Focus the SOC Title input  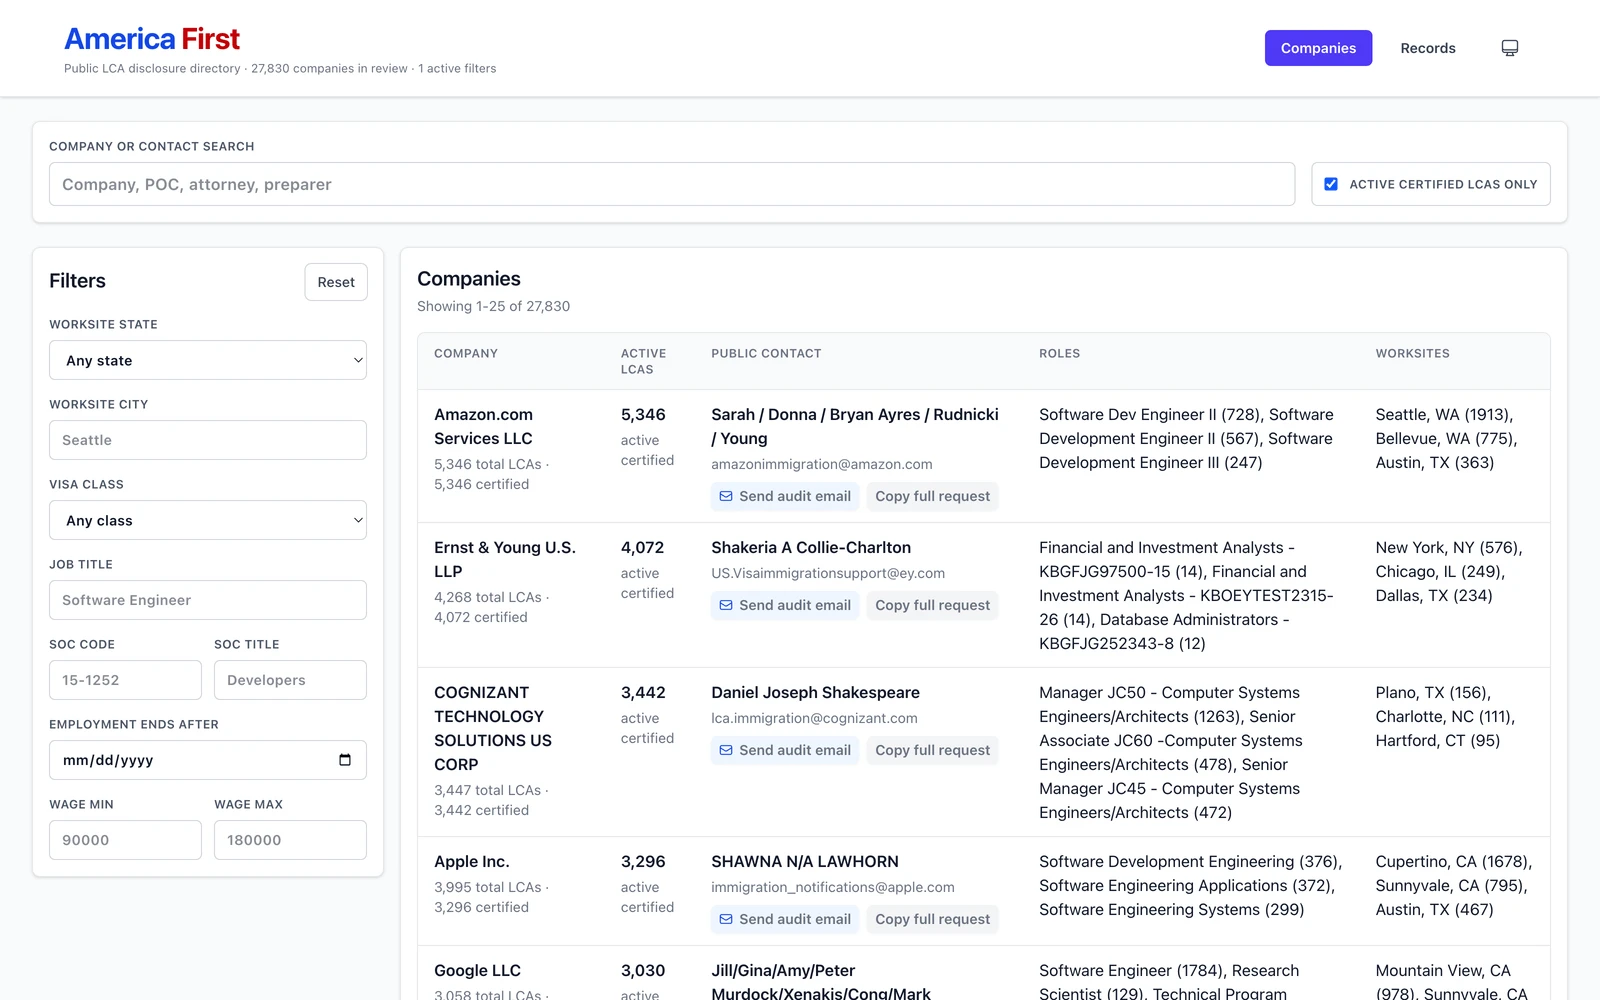click(x=290, y=680)
